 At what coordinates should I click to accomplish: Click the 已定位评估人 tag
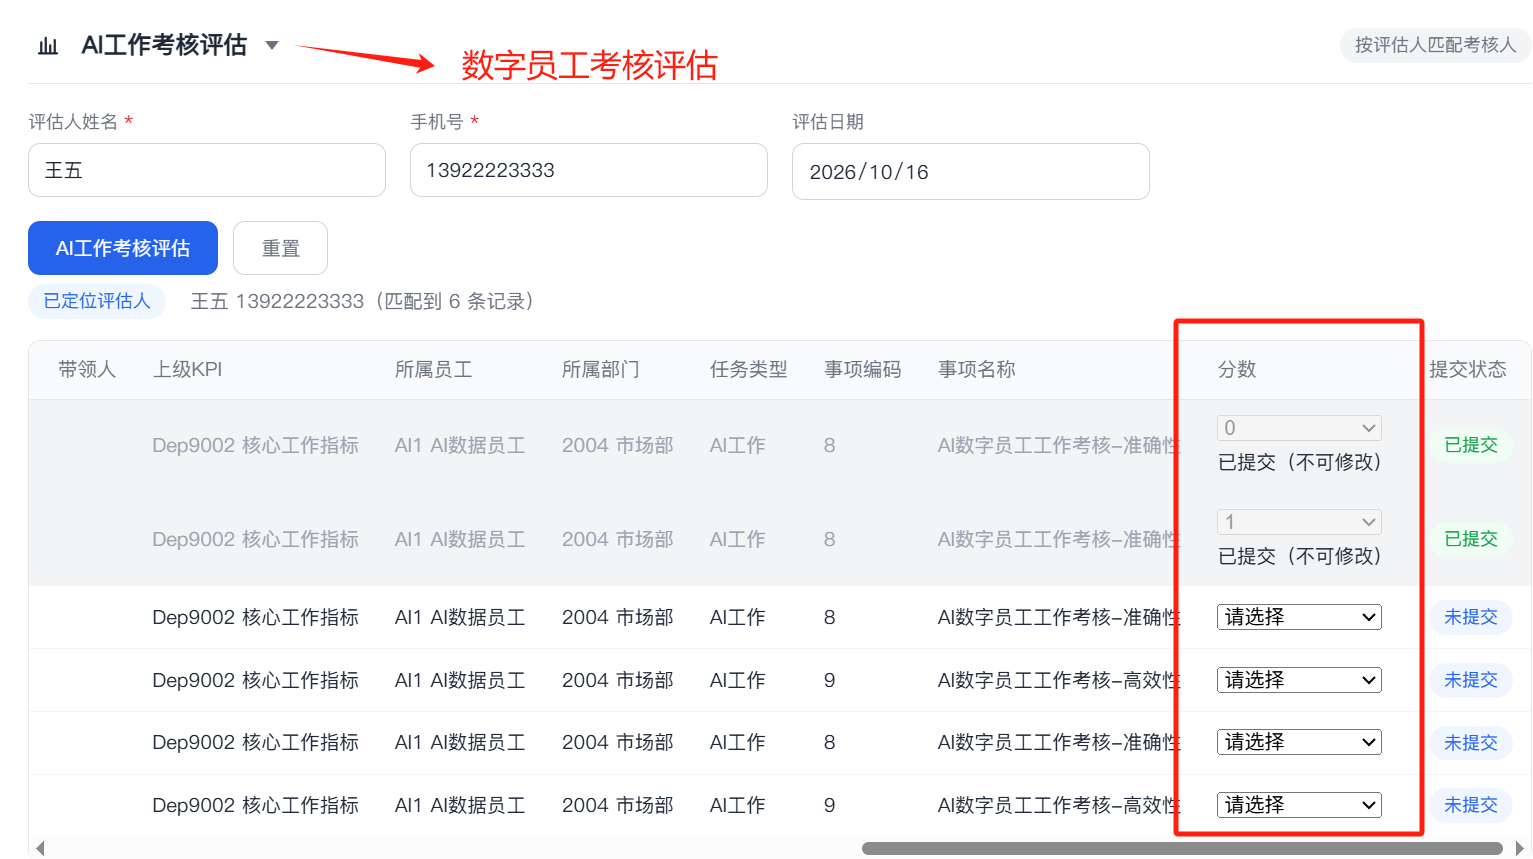pos(97,301)
